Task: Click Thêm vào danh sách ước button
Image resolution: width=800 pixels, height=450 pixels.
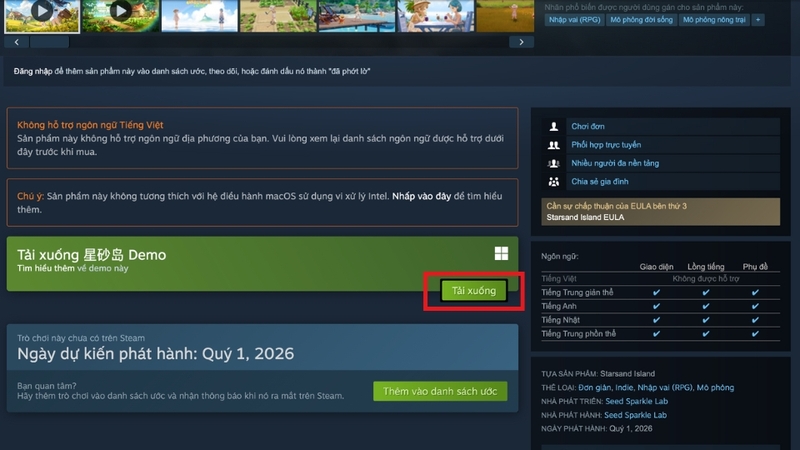Action: tap(440, 391)
